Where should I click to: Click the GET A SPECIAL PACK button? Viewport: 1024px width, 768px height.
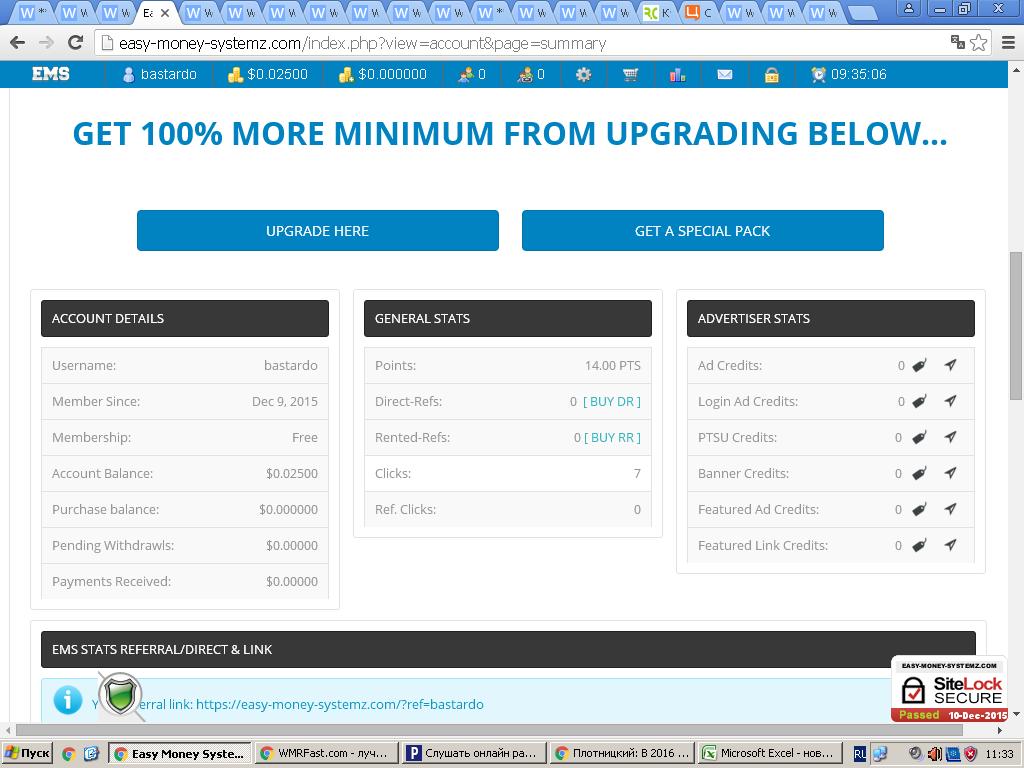point(703,231)
